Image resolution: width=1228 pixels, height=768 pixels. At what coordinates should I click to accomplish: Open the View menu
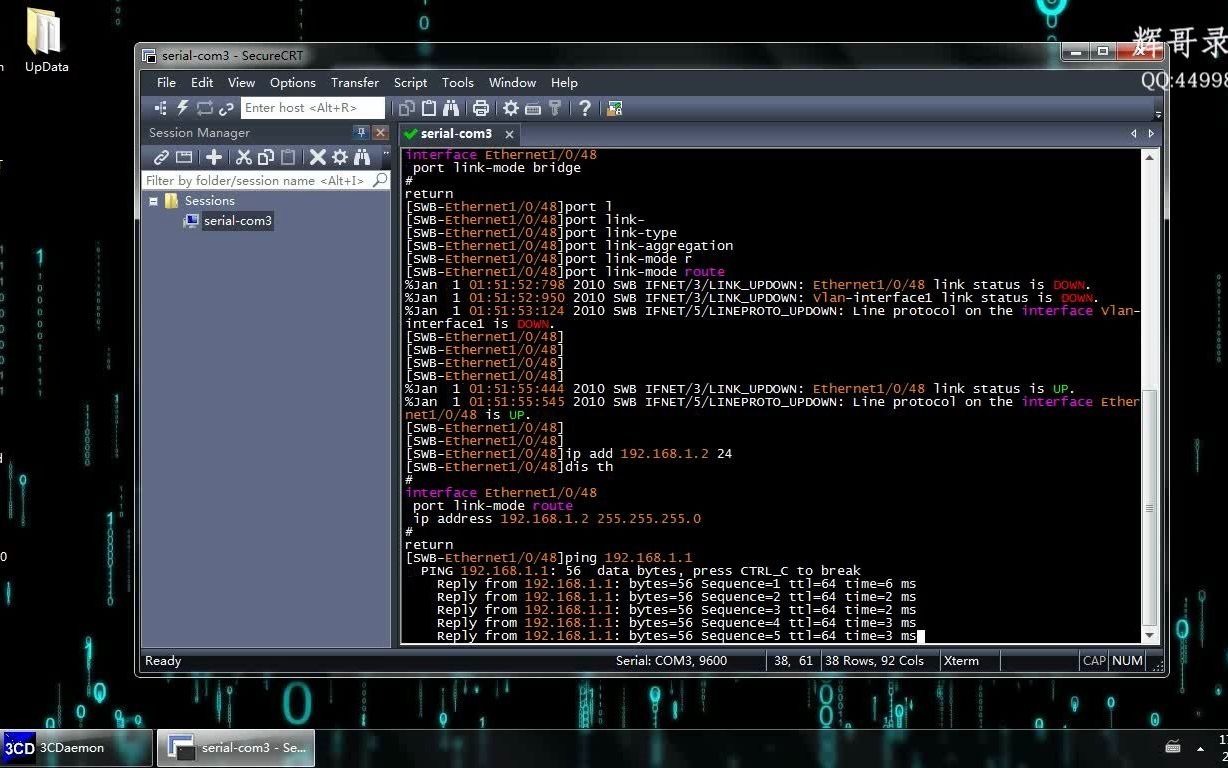241,83
